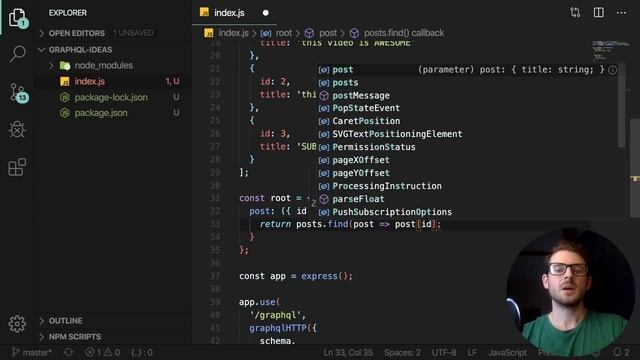This screenshot has width=640, height=360.
Task: Select the PopStateEvent suggestion
Action: click(467, 108)
